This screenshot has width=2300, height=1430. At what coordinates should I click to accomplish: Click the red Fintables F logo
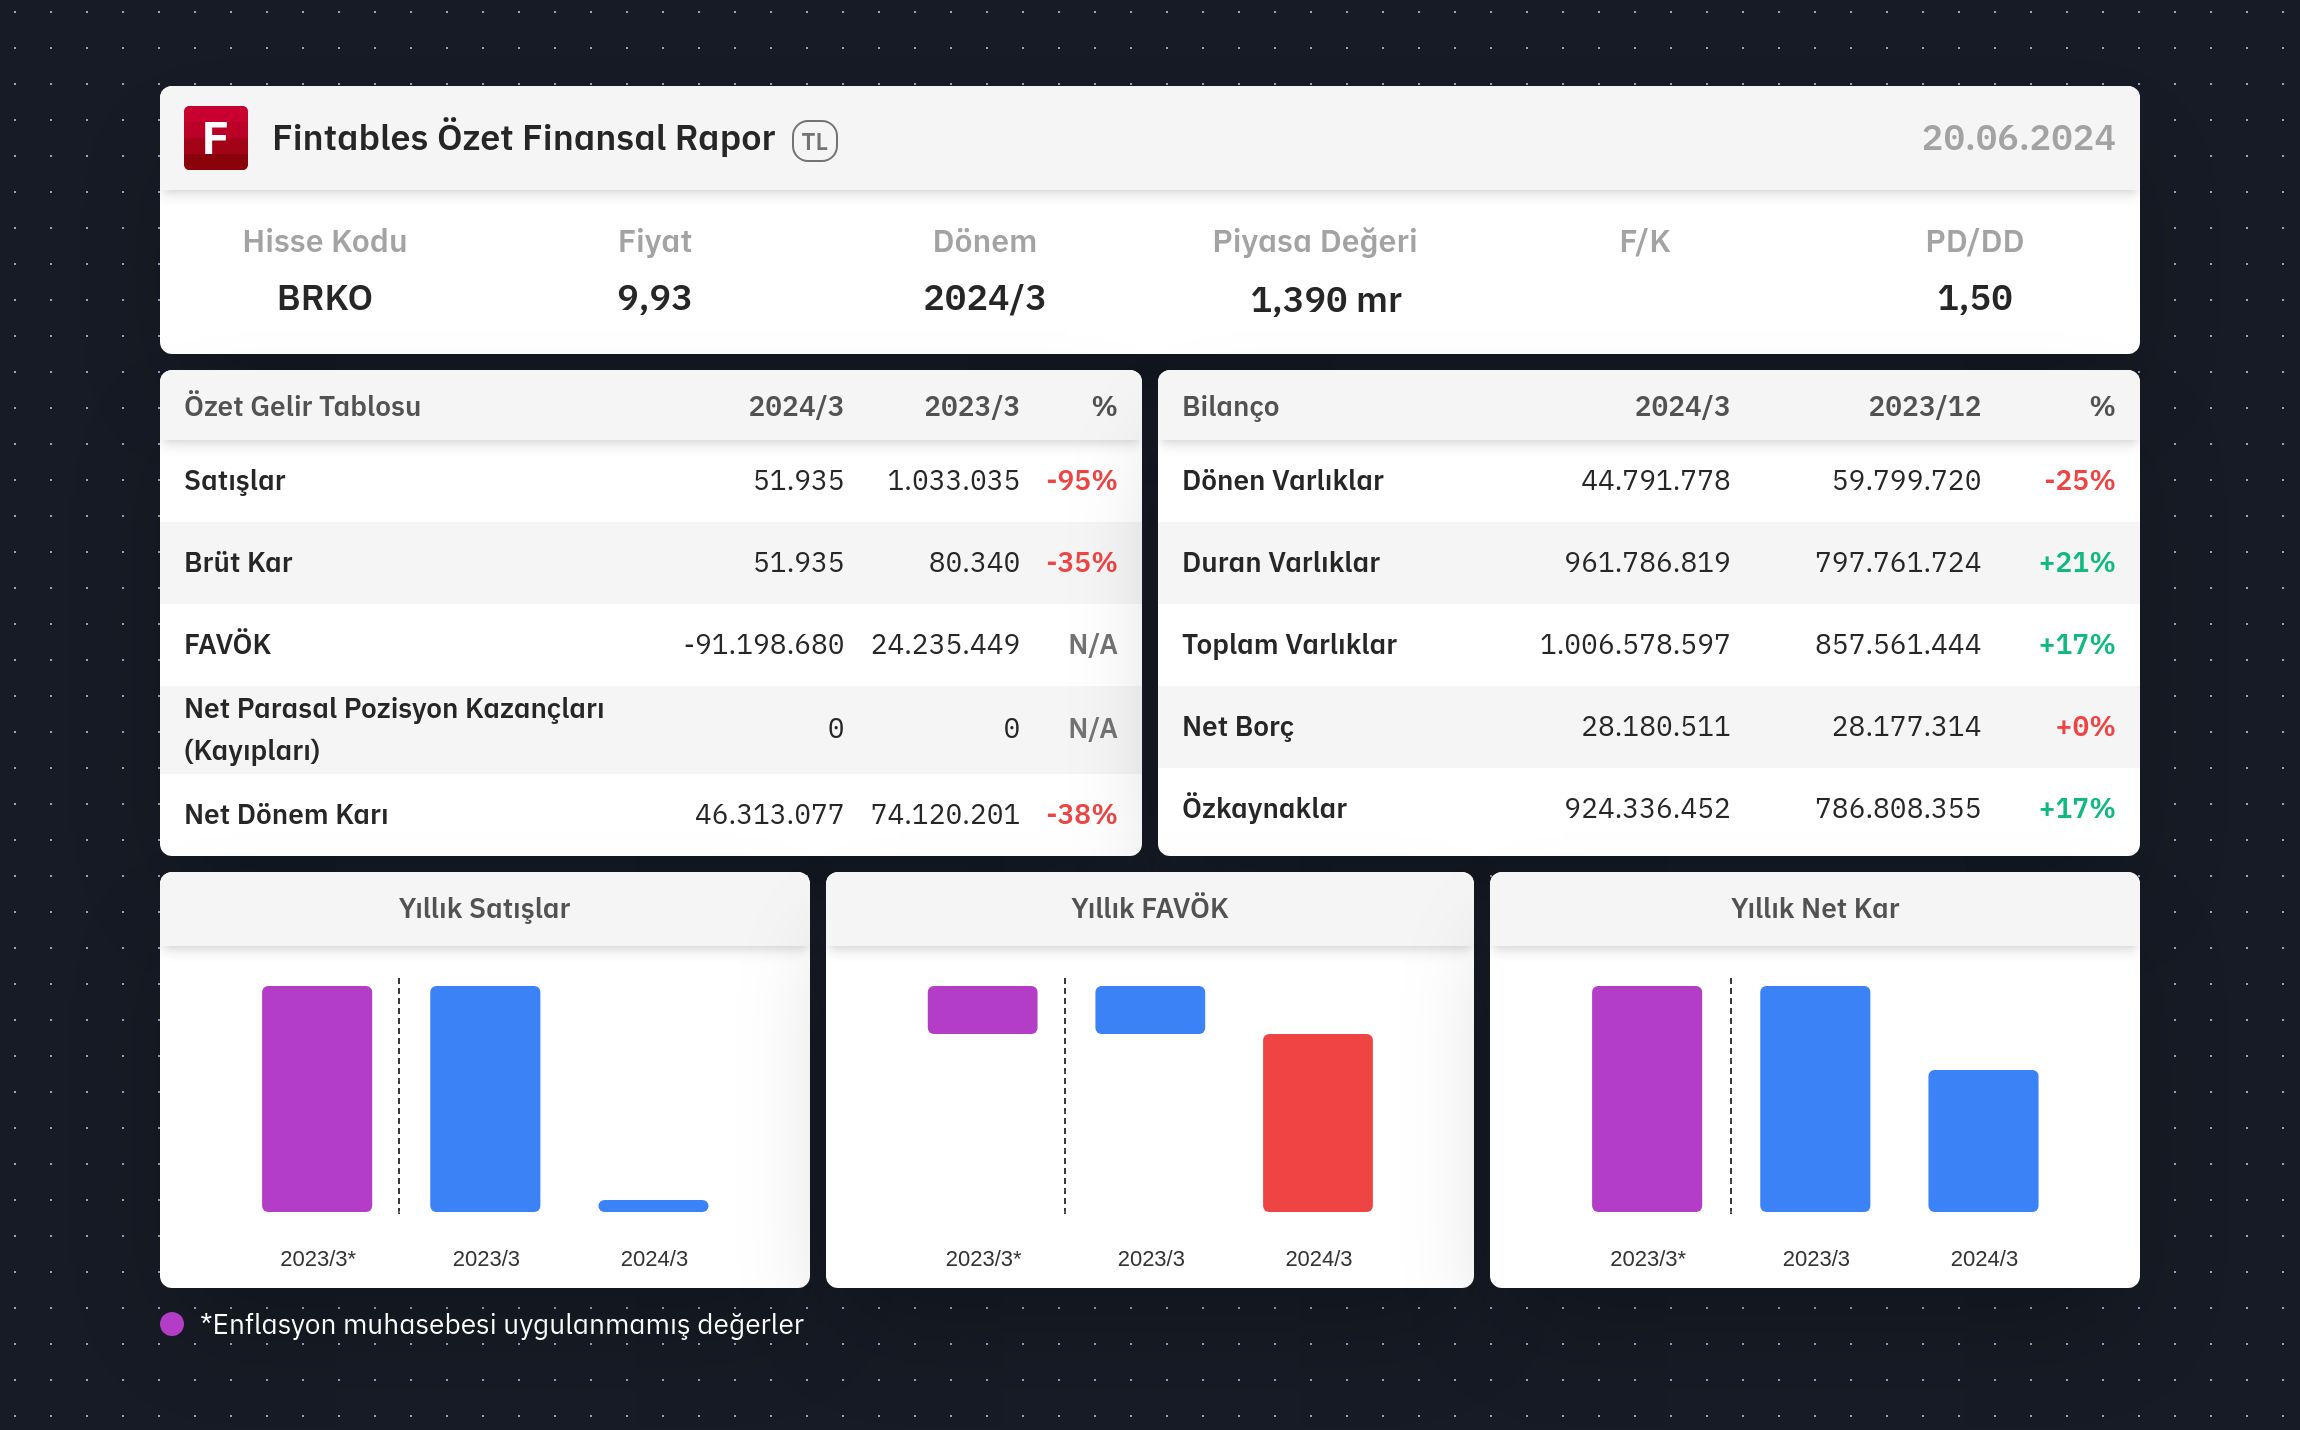click(215, 138)
